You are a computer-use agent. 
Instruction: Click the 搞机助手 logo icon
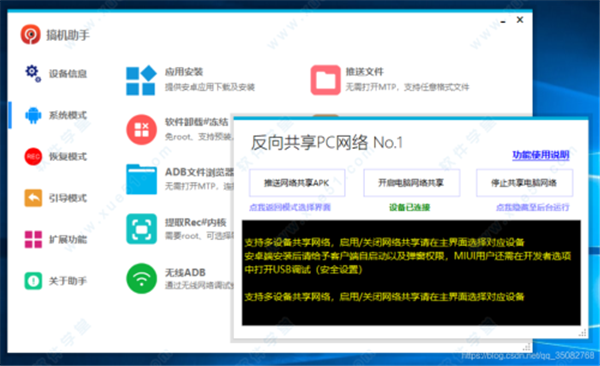click(31, 35)
